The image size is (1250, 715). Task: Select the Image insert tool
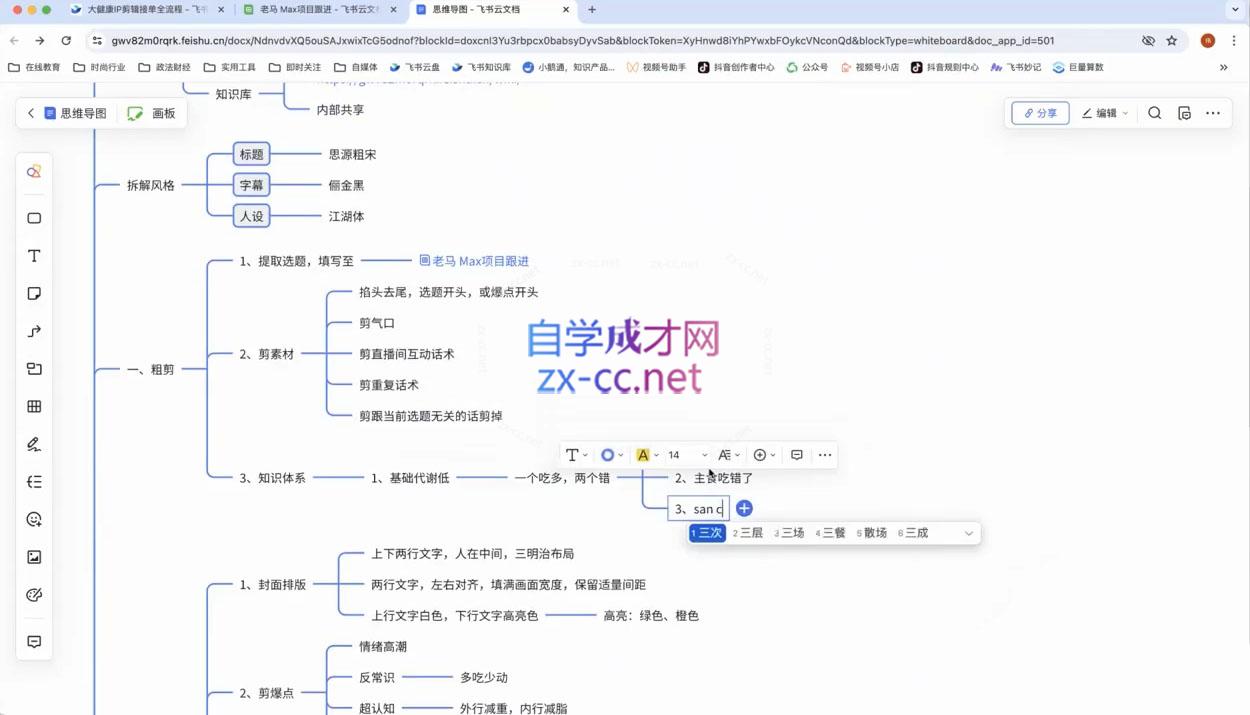coord(33,557)
